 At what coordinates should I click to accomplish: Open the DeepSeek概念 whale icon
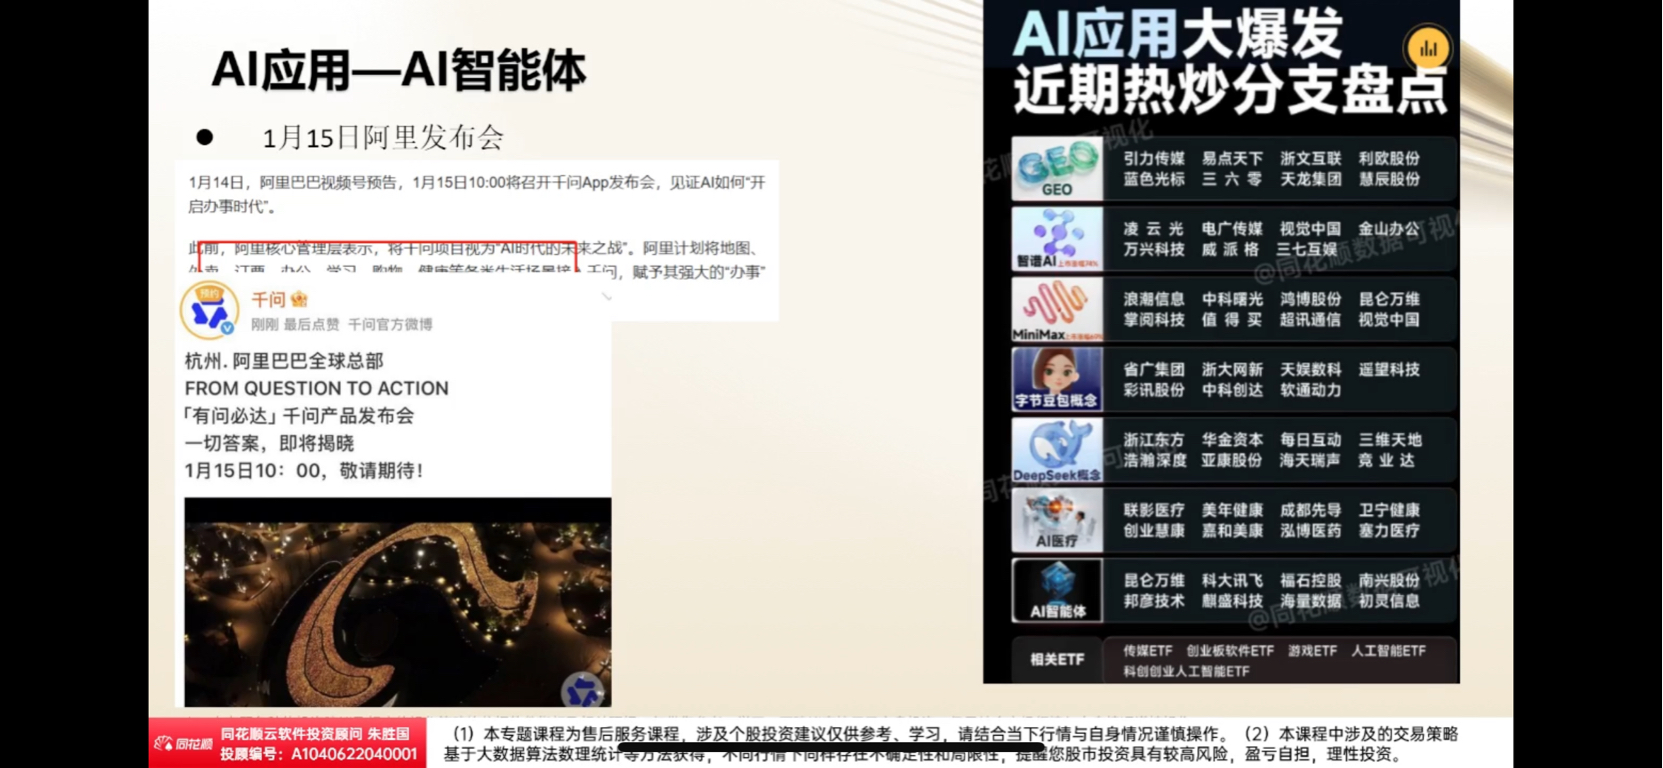click(x=1057, y=450)
